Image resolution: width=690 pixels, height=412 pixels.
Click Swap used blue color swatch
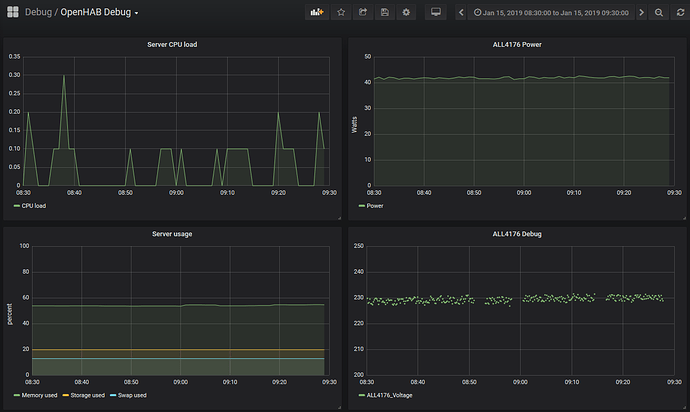point(113,395)
